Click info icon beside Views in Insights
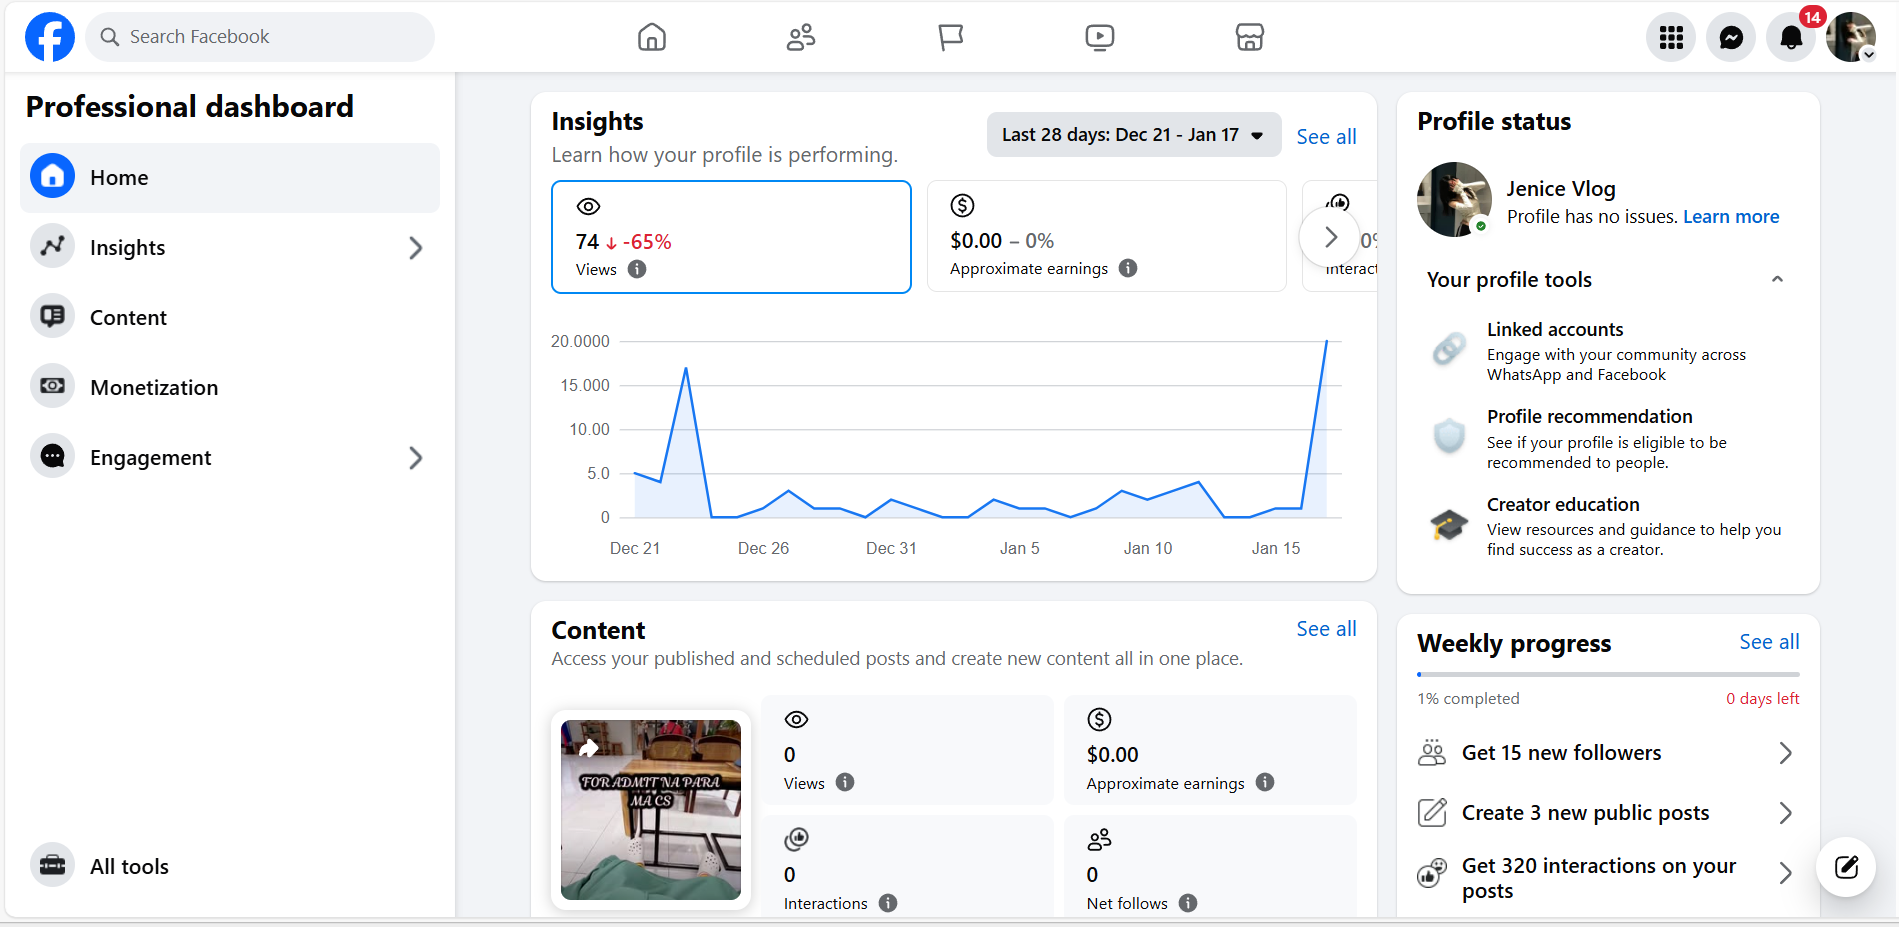Viewport: 1899px width, 927px height. 637,269
